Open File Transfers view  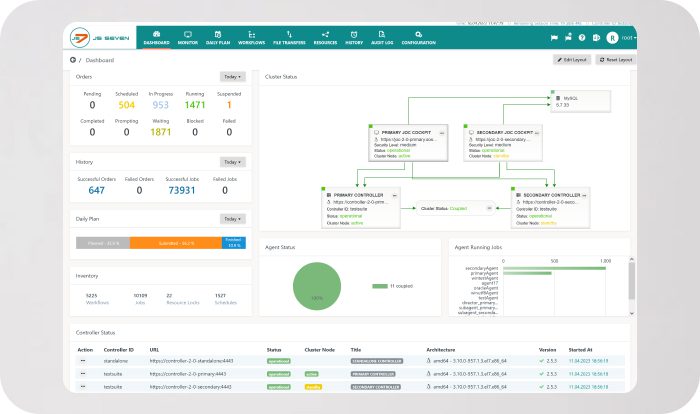pyautogui.click(x=289, y=38)
